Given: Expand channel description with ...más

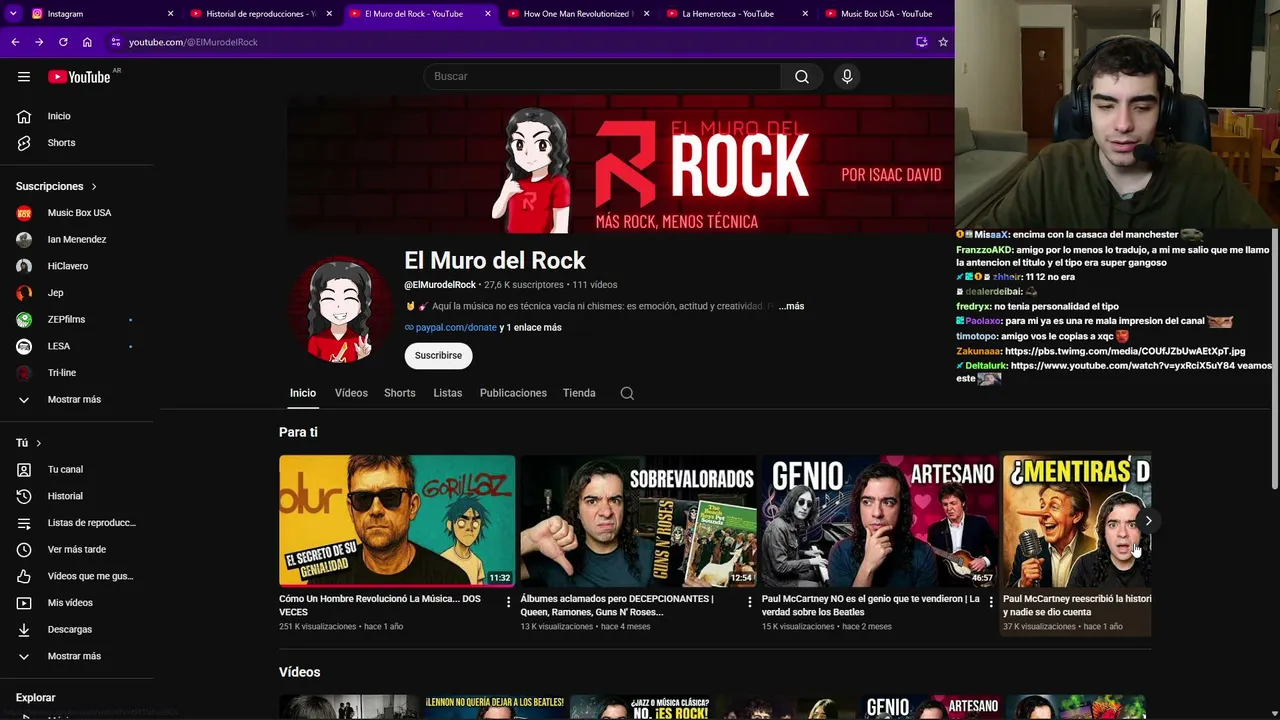Looking at the screenshot, I should pos(791,306).
